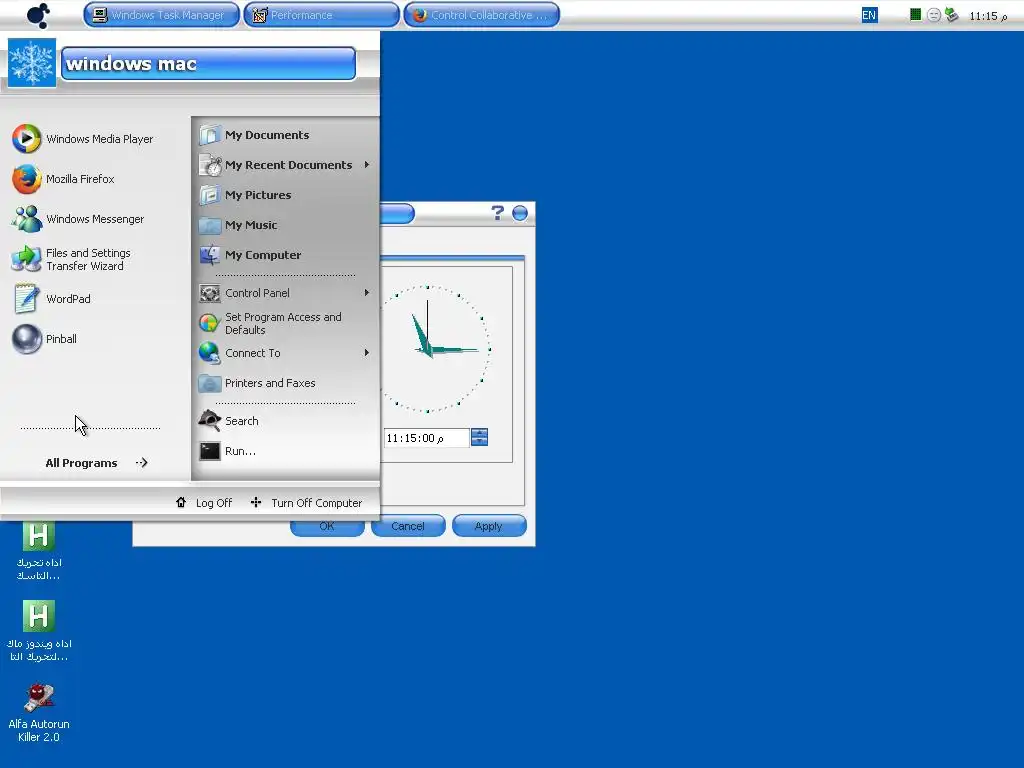Click Apply in the dialog
Viewport: 1024px width, 768px height.
click(x=489, y=526)
